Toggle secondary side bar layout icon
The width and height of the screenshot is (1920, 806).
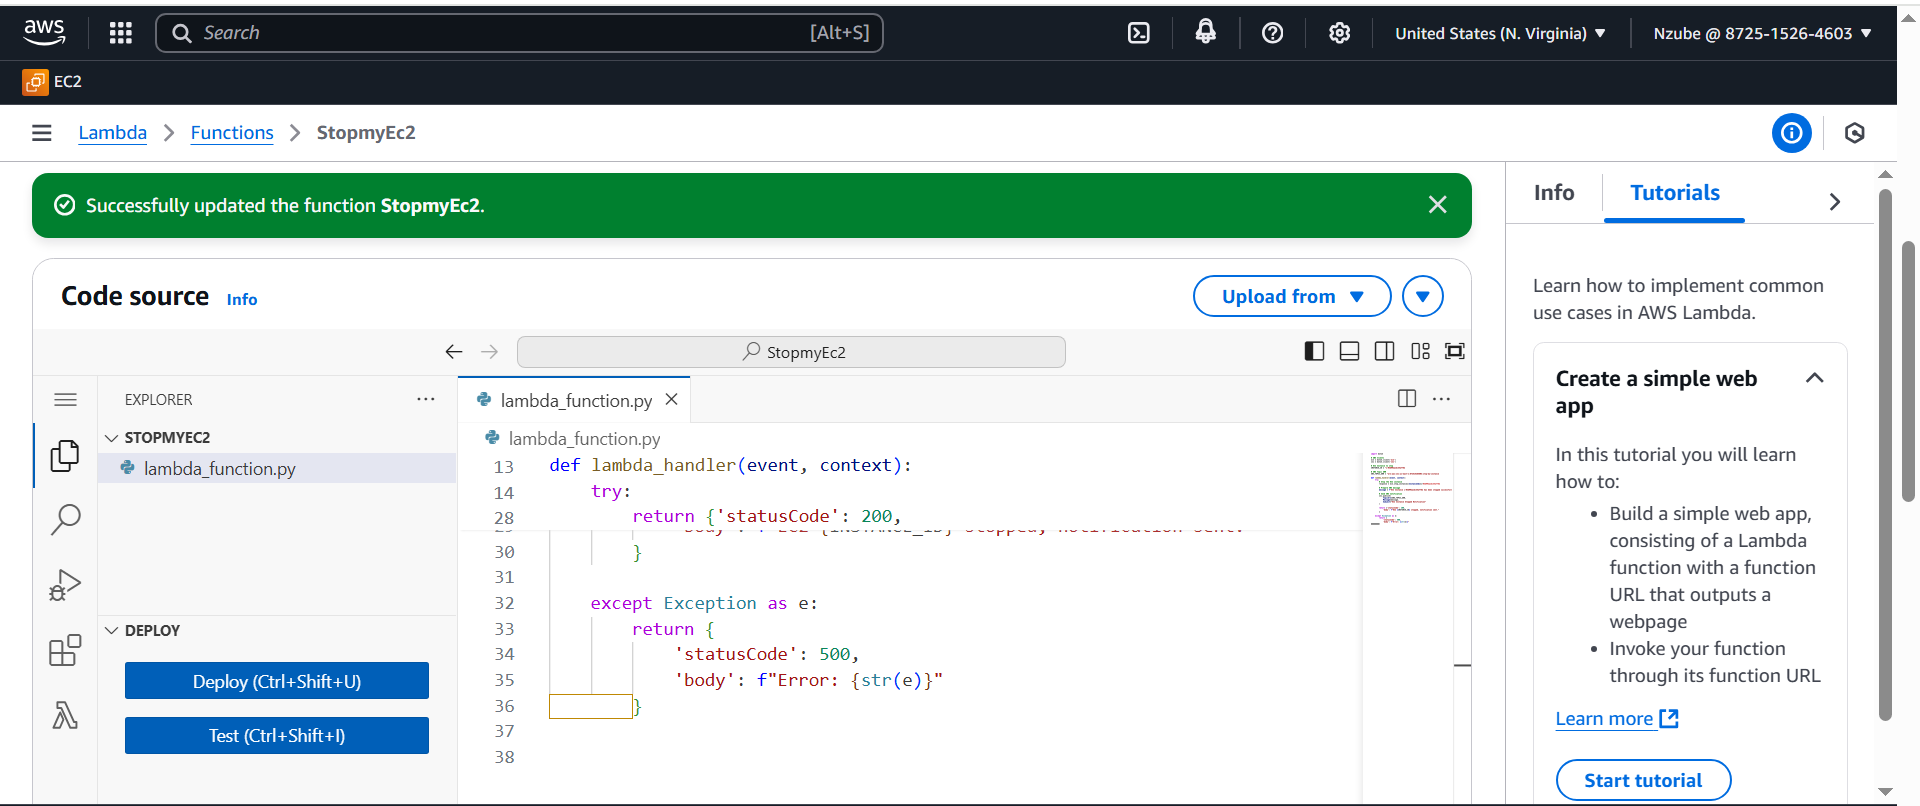click(x=1385, y=351)
